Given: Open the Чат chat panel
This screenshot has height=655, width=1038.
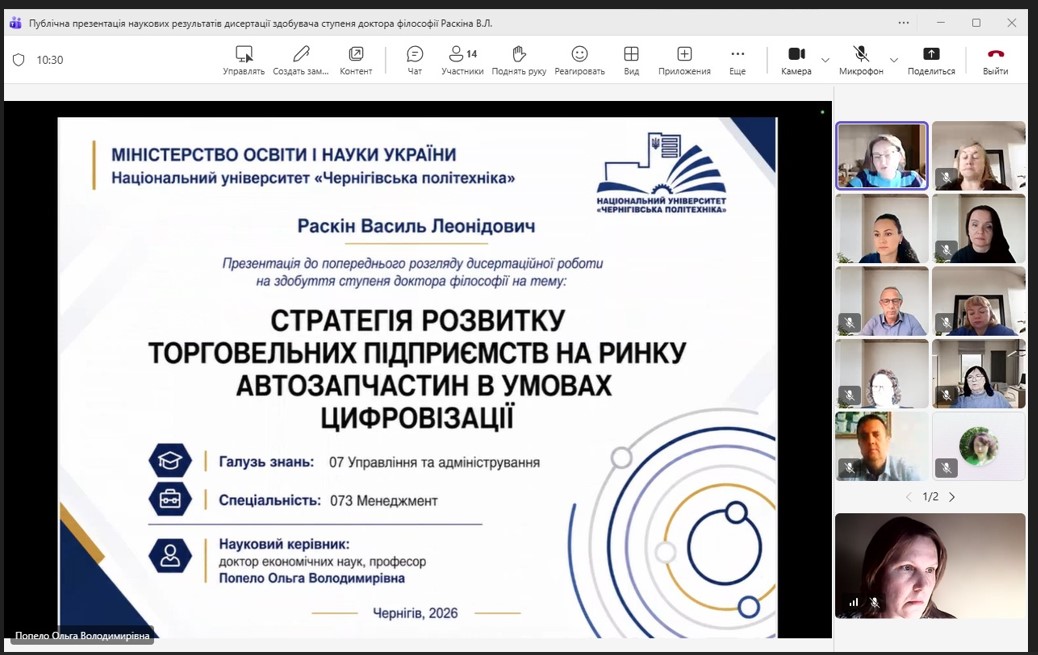Looking at the screenshot, I should 414,60.
